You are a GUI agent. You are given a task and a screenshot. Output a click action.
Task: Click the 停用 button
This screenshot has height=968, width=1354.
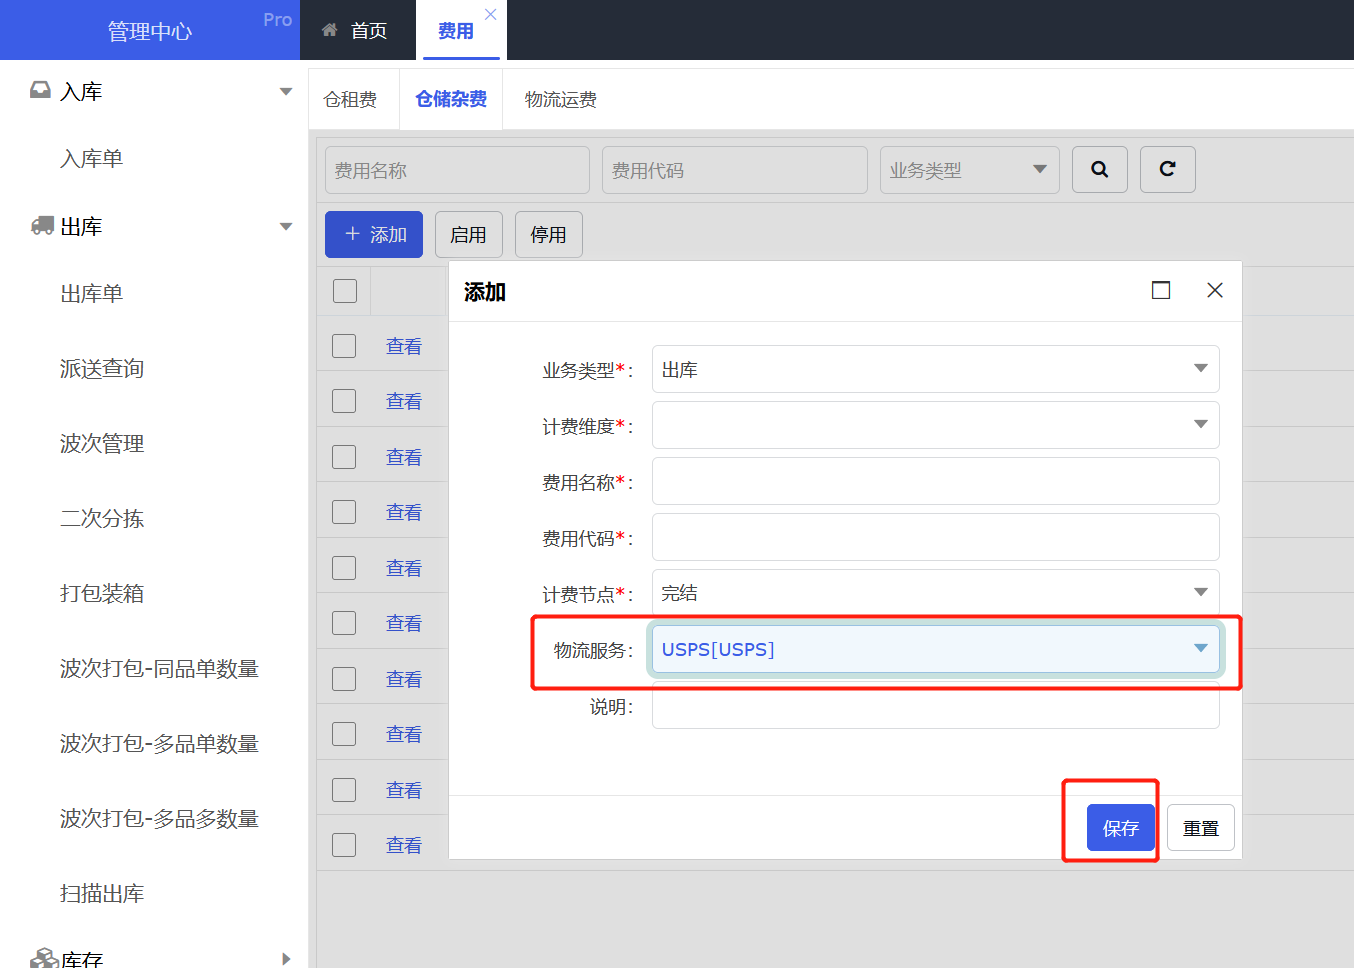pyautogui.click(x=548, y=234)
